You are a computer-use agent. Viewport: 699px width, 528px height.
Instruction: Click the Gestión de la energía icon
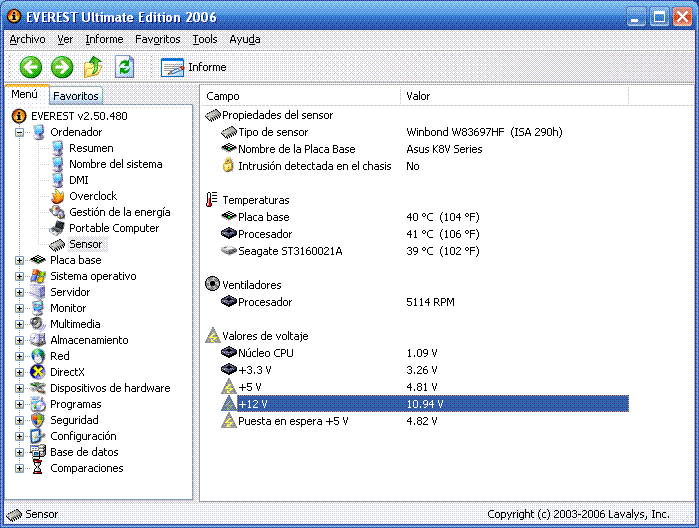pyautogui.click(x=57, y=212)
